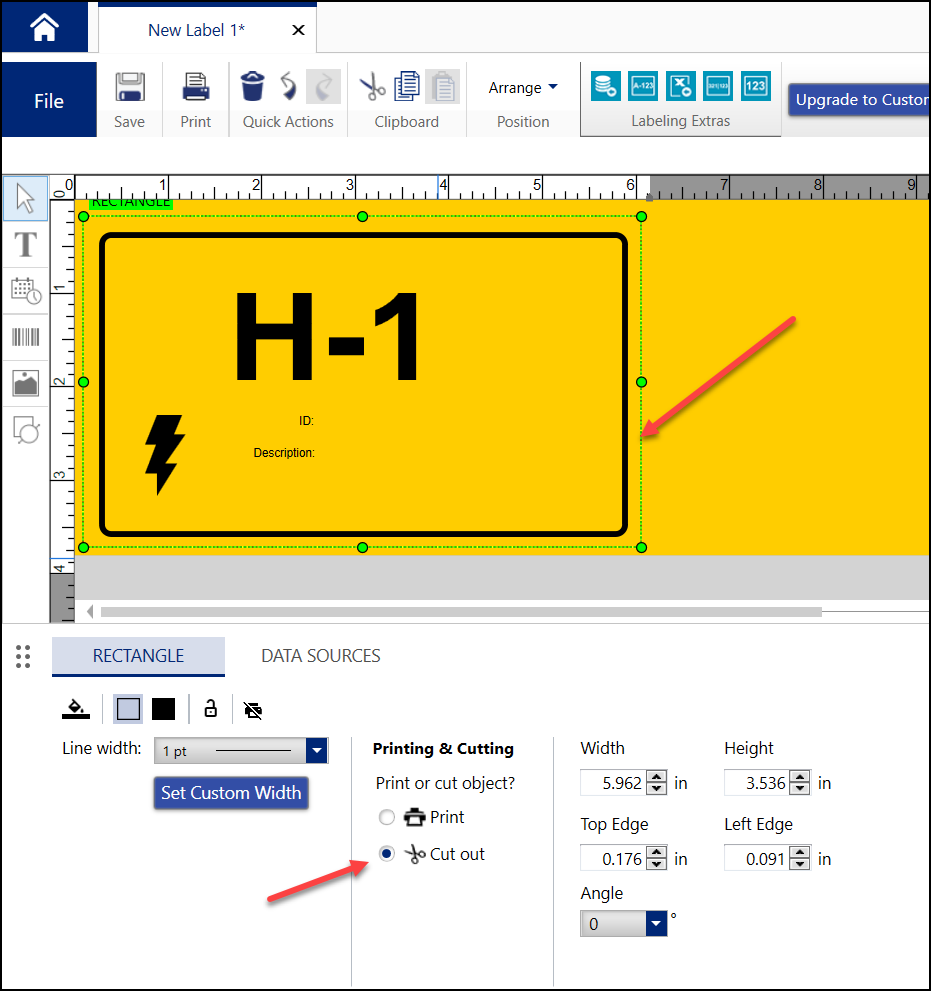Select the Image insertion tool
This screenshot has height=991, width=931.
click(x=25, y=383)
